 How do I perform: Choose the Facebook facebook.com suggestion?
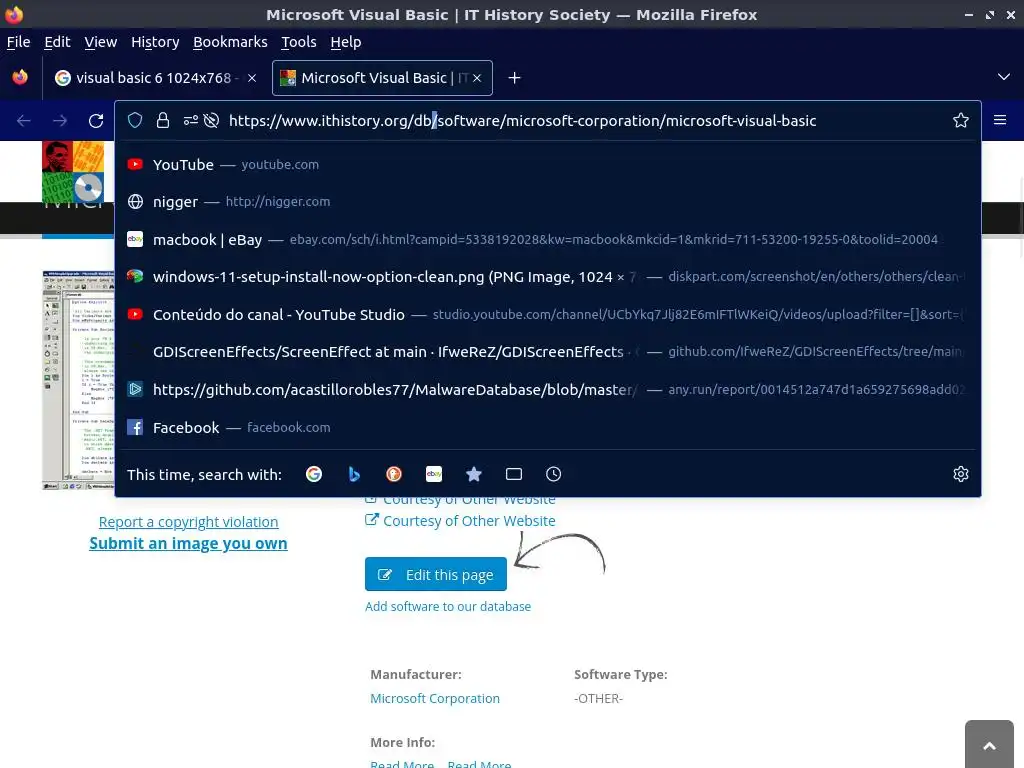pyautogui.click(x=547, y=428)
